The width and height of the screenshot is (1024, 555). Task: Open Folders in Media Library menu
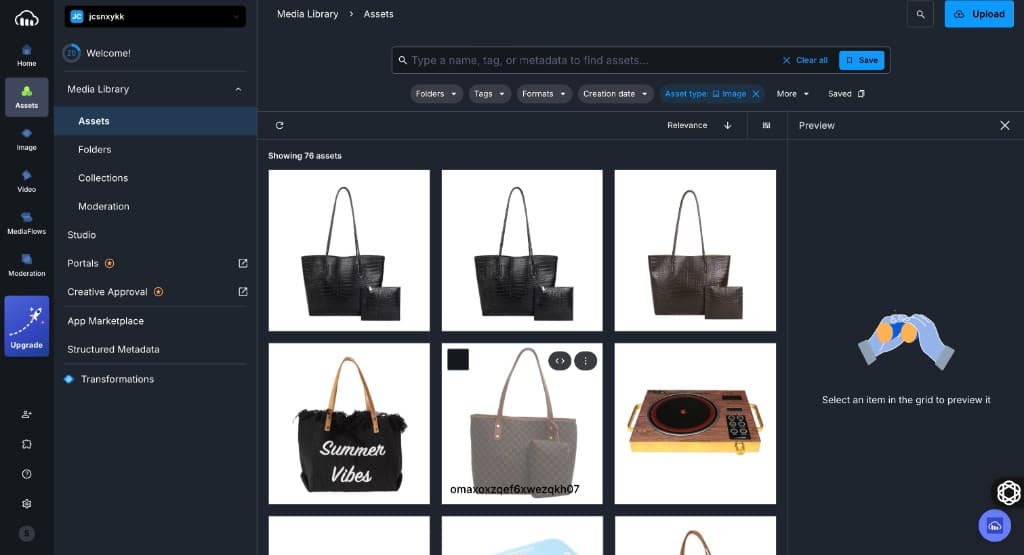pyautogui.click(x=95, y=150)
